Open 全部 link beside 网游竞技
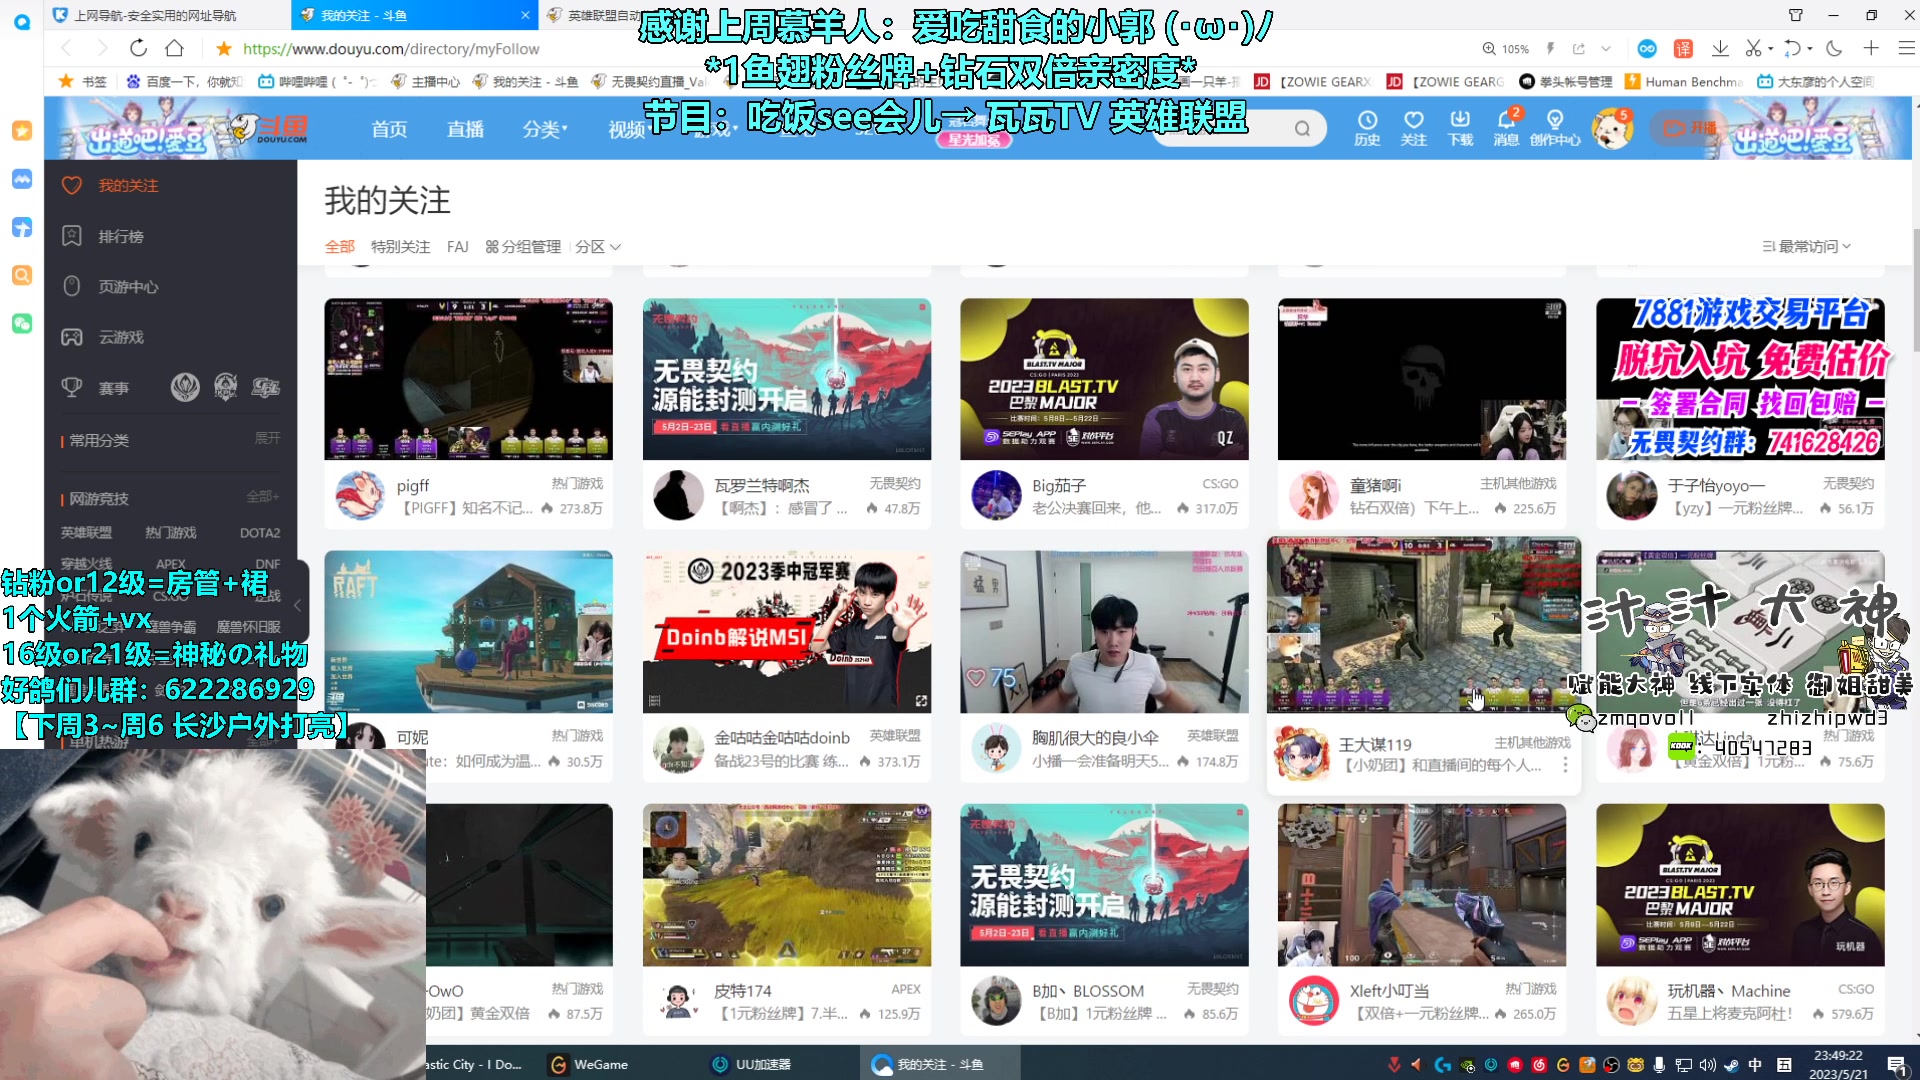Screen dimensions: 1920x1080 262,496
